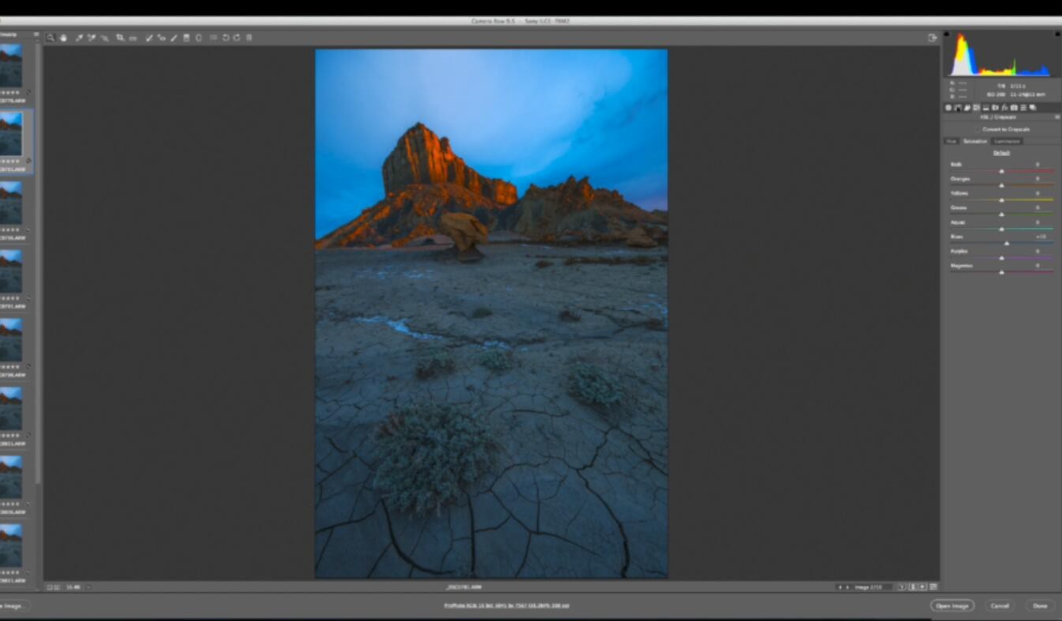Screen dimensions: 1062x621
Task: Click the Purples saturation slider handle
Action: click(x=1002, y=258)
